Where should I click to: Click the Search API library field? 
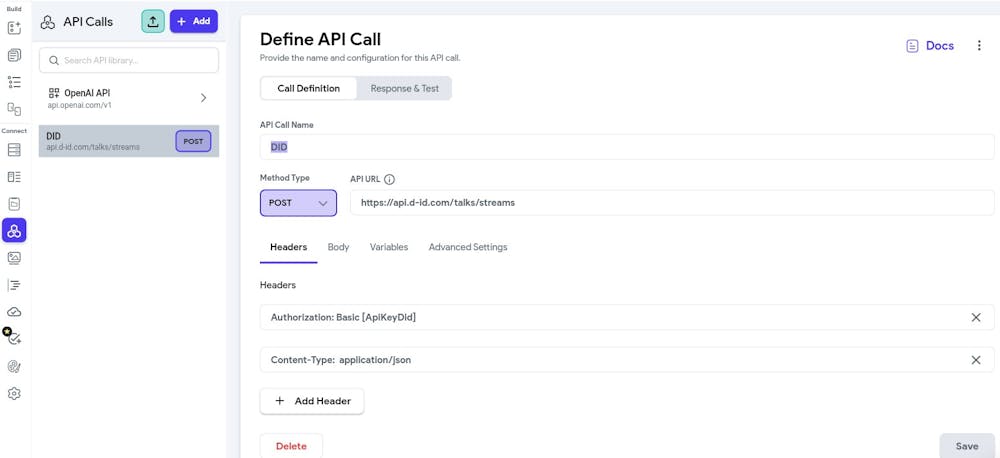[128, 60]
